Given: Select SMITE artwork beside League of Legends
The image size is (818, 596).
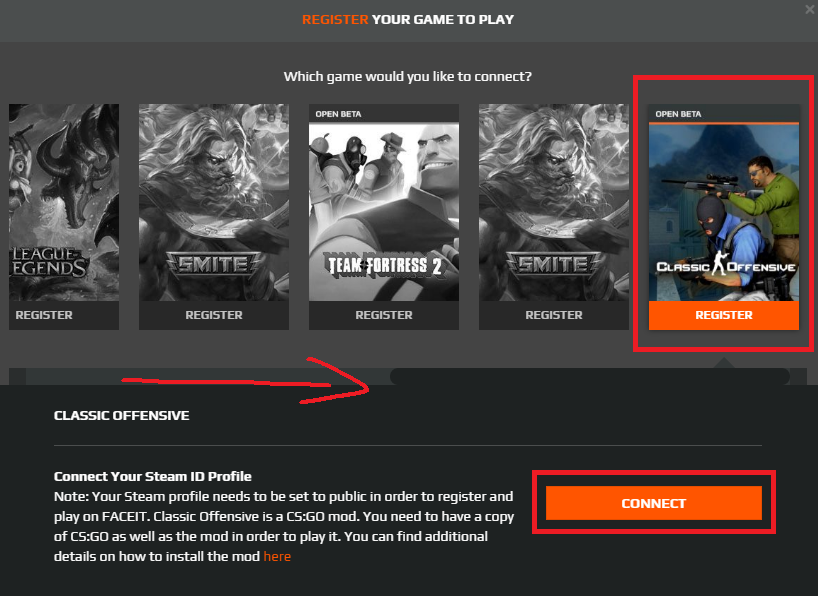Looking at the screenshot, I should [214, 202].
